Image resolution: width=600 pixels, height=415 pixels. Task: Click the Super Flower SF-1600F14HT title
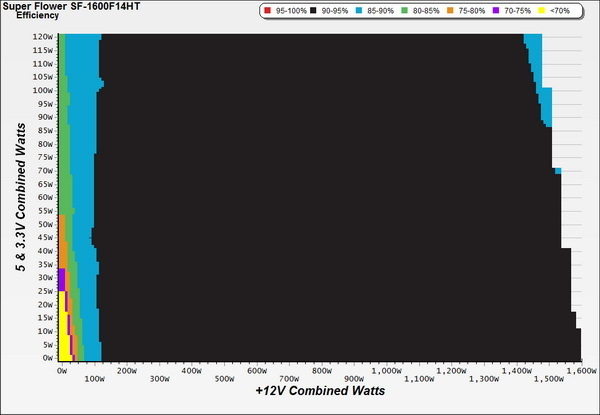point(72,6)
